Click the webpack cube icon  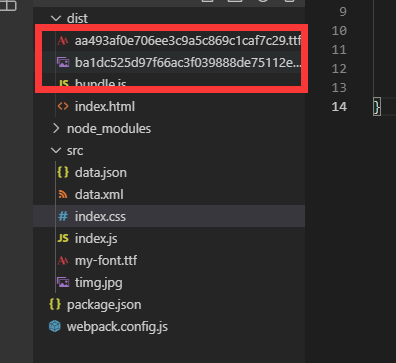point(55,326)
